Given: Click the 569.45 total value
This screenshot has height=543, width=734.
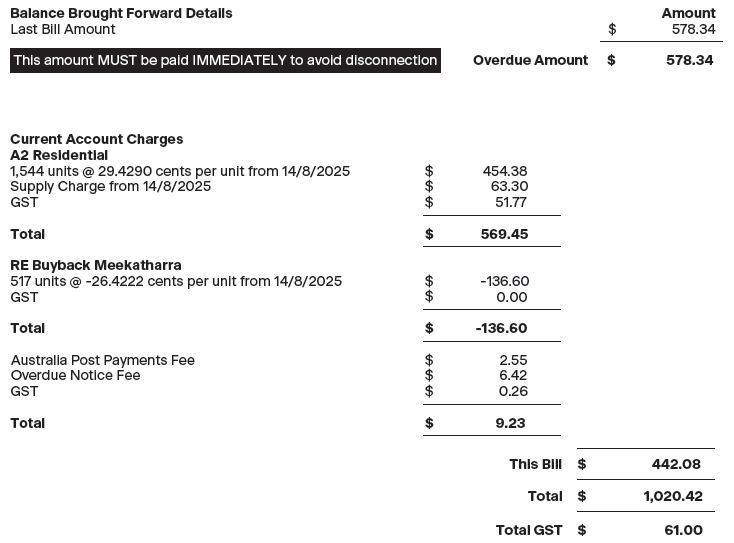Looking at the screenshot, I should (x=504, y=234).
